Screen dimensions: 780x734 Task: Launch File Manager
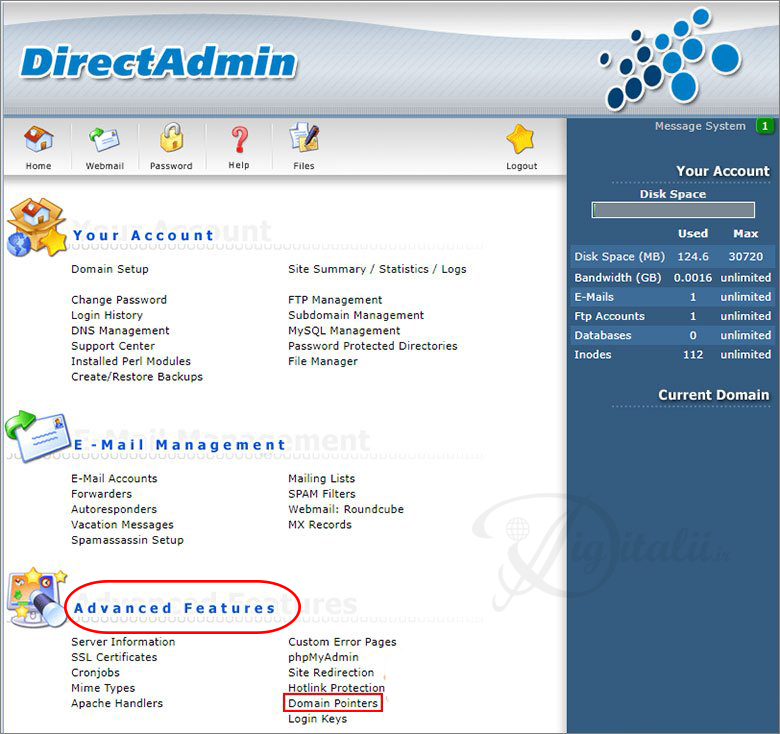(x=323, y=362)
